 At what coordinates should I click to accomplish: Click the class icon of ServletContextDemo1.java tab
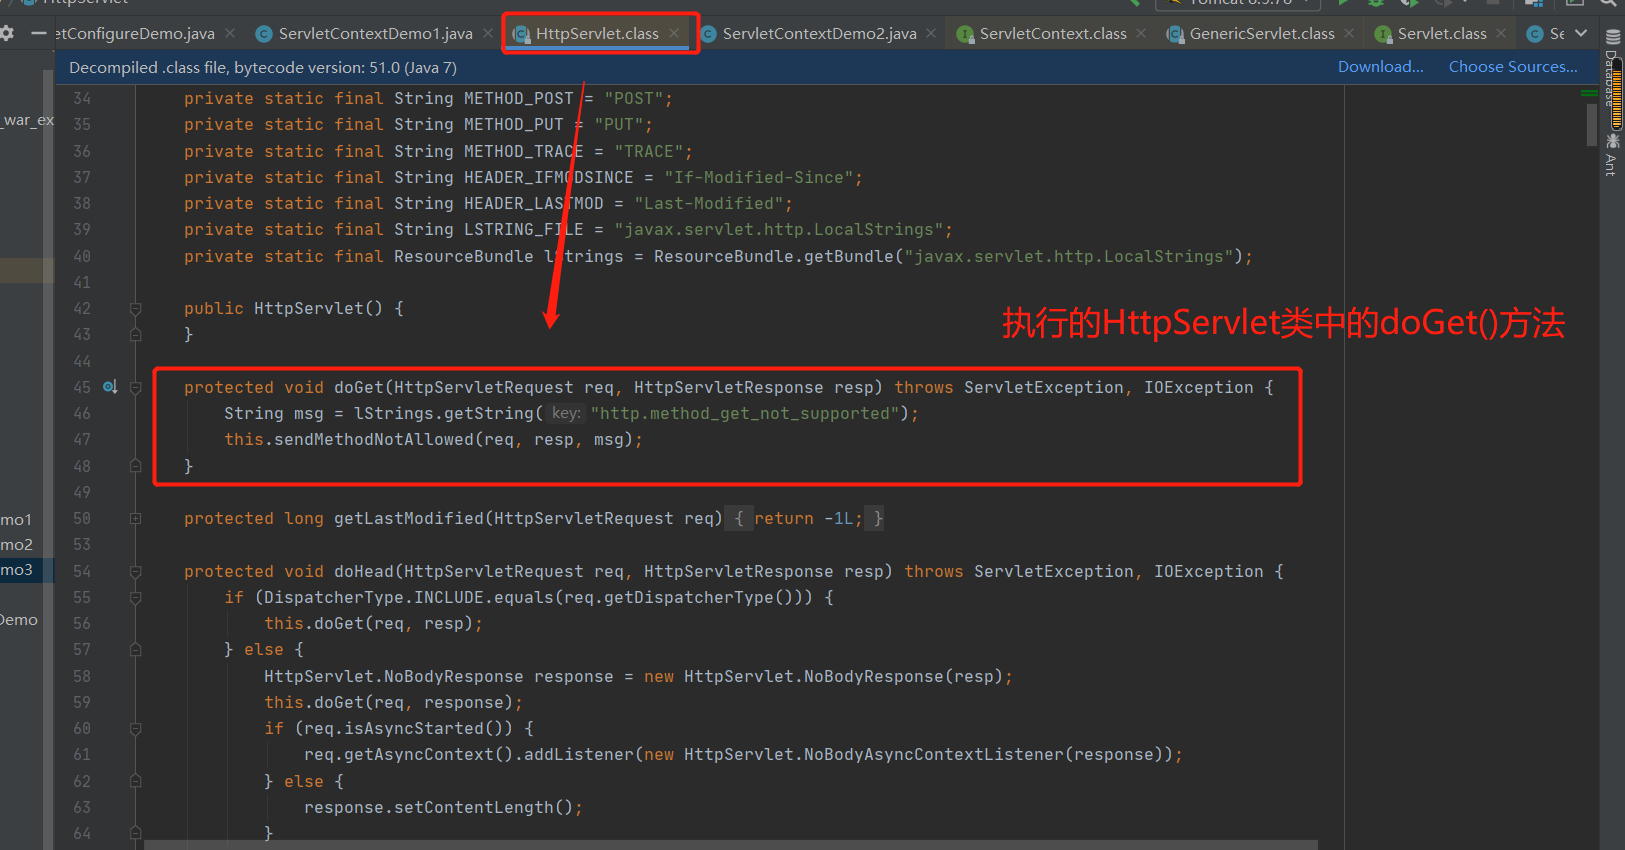point(264,34)
